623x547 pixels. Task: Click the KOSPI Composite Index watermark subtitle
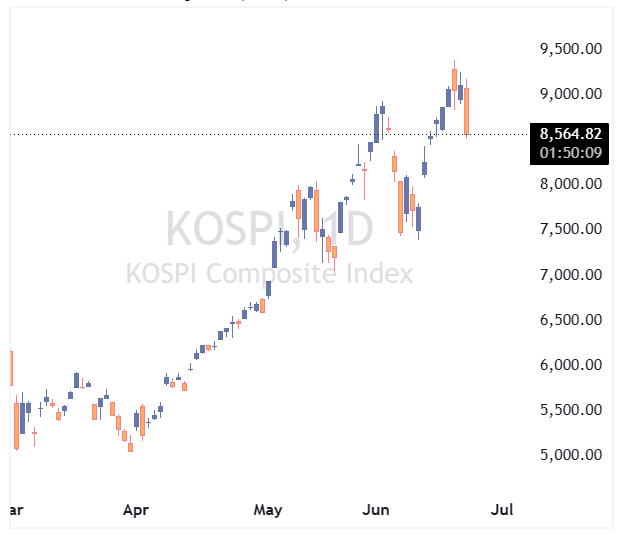(269, 274)
